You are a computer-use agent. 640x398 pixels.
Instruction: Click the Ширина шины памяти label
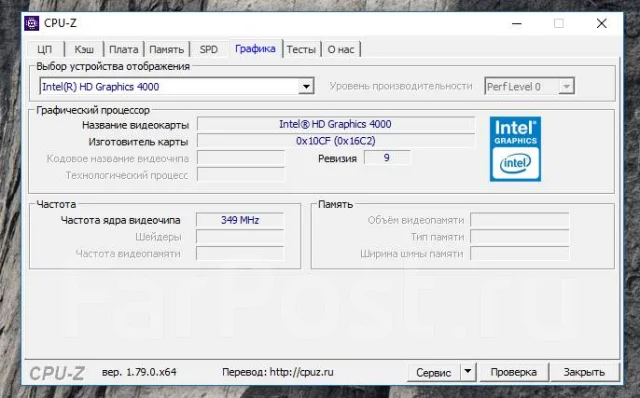pyautogui.click(x=412, y=254)
